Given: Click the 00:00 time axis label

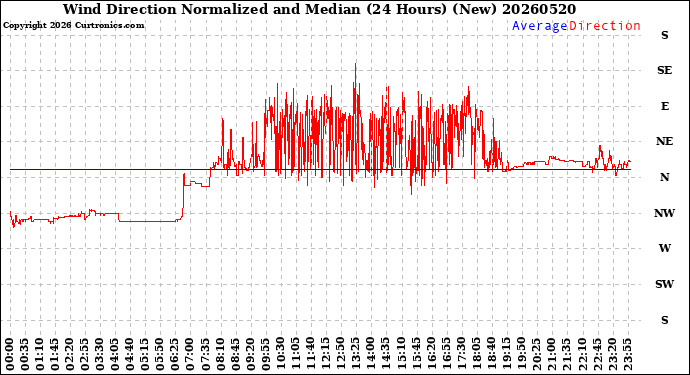Looking at the screenshot, I should pyautogui.click(x=10, y=354).
